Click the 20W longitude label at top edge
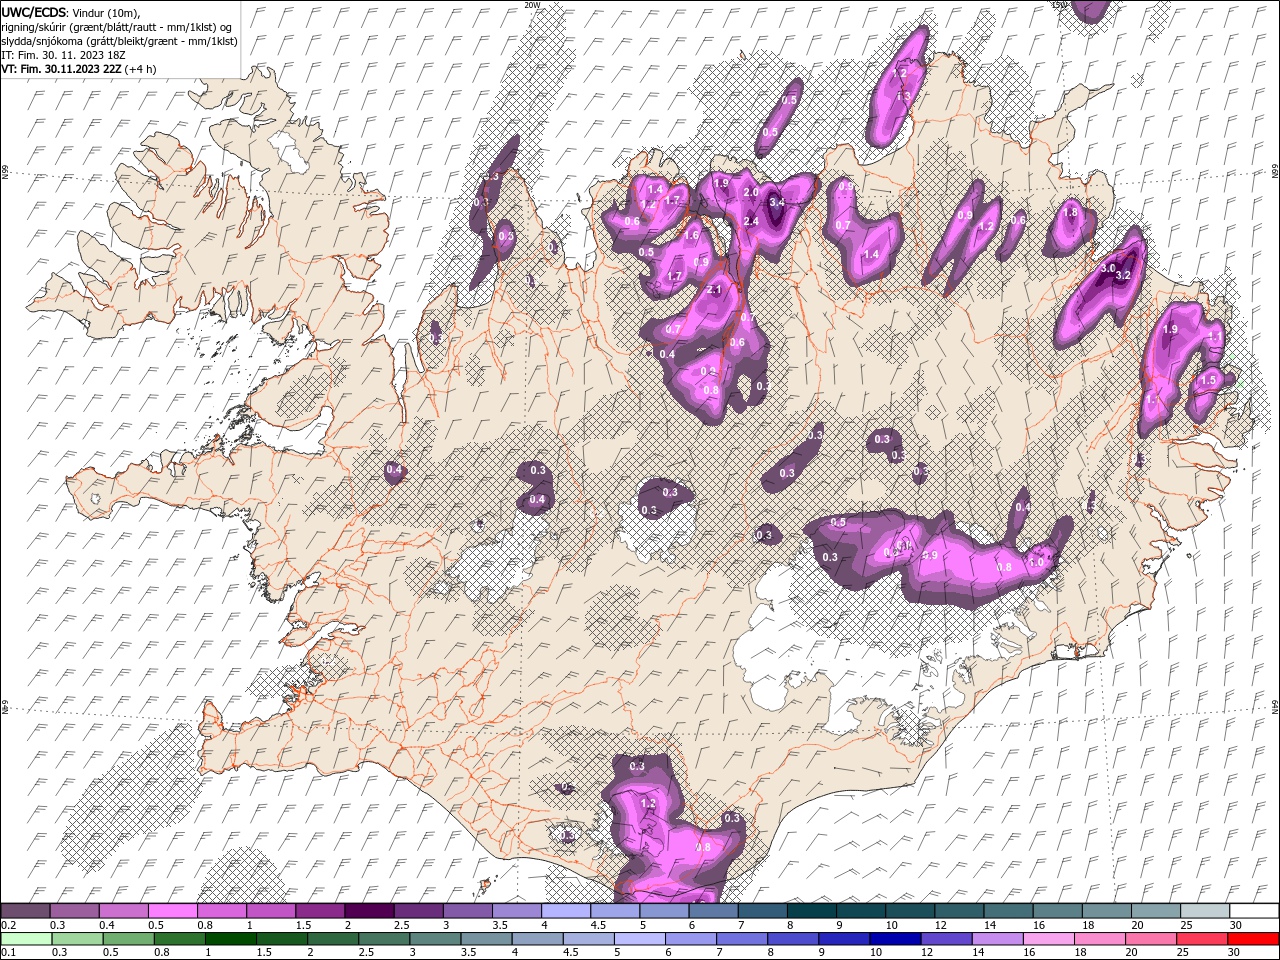 (532, 5)
